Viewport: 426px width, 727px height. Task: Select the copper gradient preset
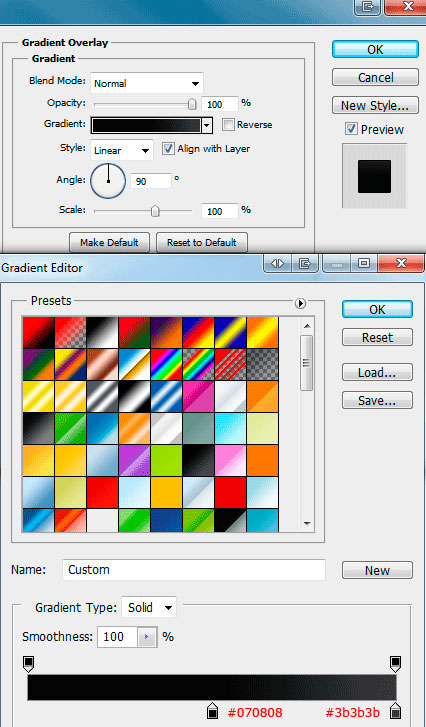pyautogui.click(x=102, y=364)
